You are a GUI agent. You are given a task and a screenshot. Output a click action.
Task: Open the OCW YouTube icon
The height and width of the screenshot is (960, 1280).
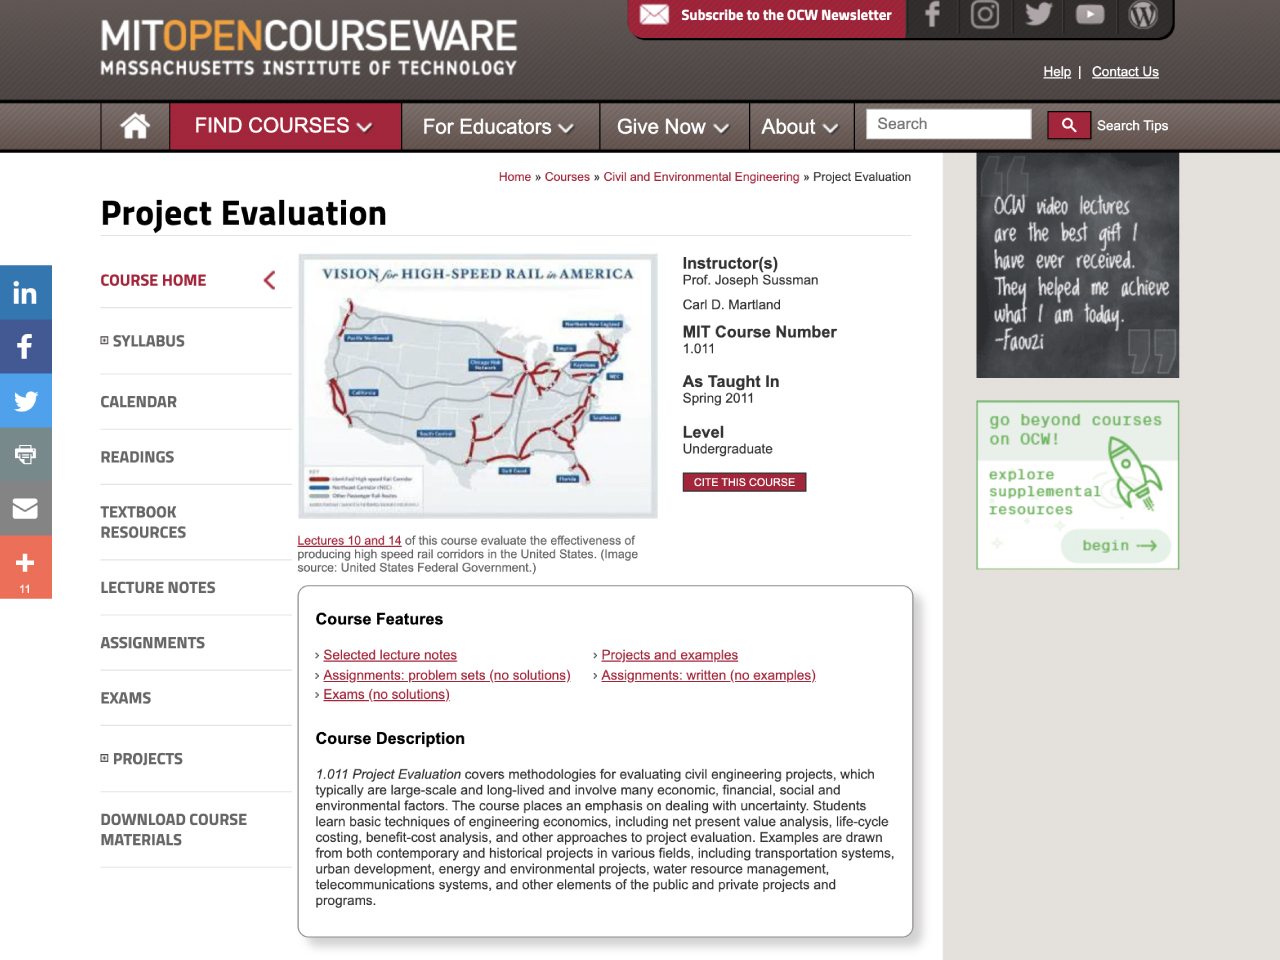point(1090,15)
